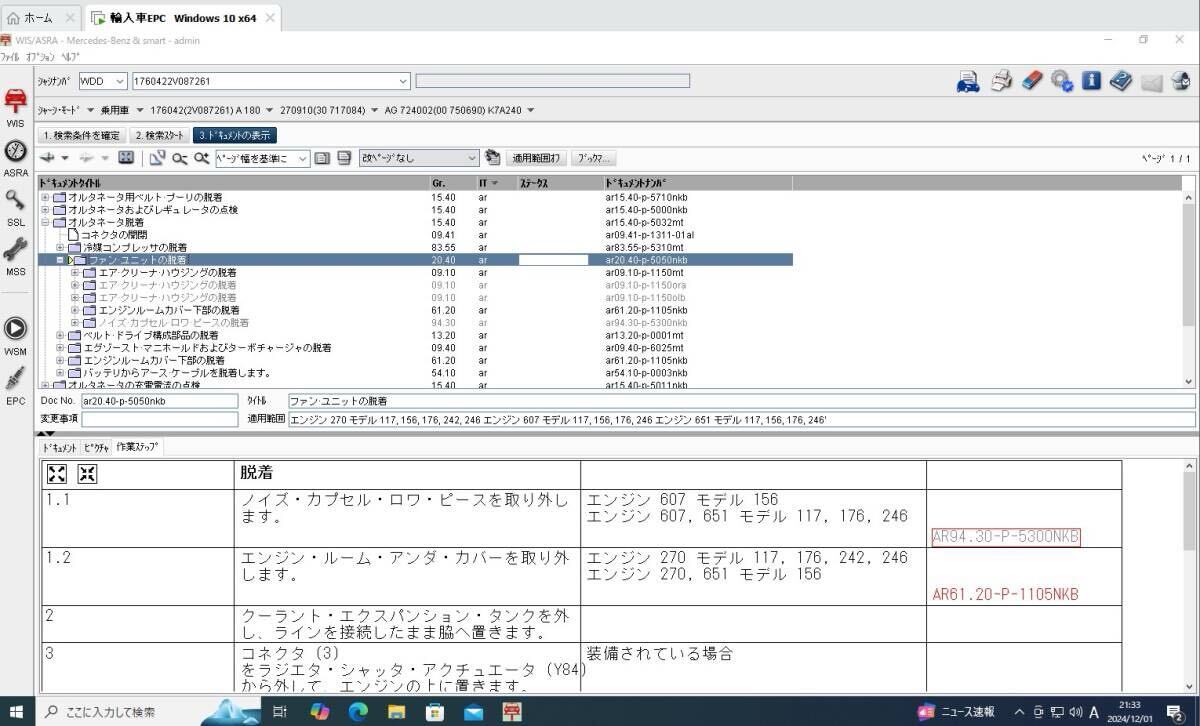Select the zoom out tool in the document toolbar
Screen dimensions: 1200x726
pyautogui.click(x=179, y=157)
